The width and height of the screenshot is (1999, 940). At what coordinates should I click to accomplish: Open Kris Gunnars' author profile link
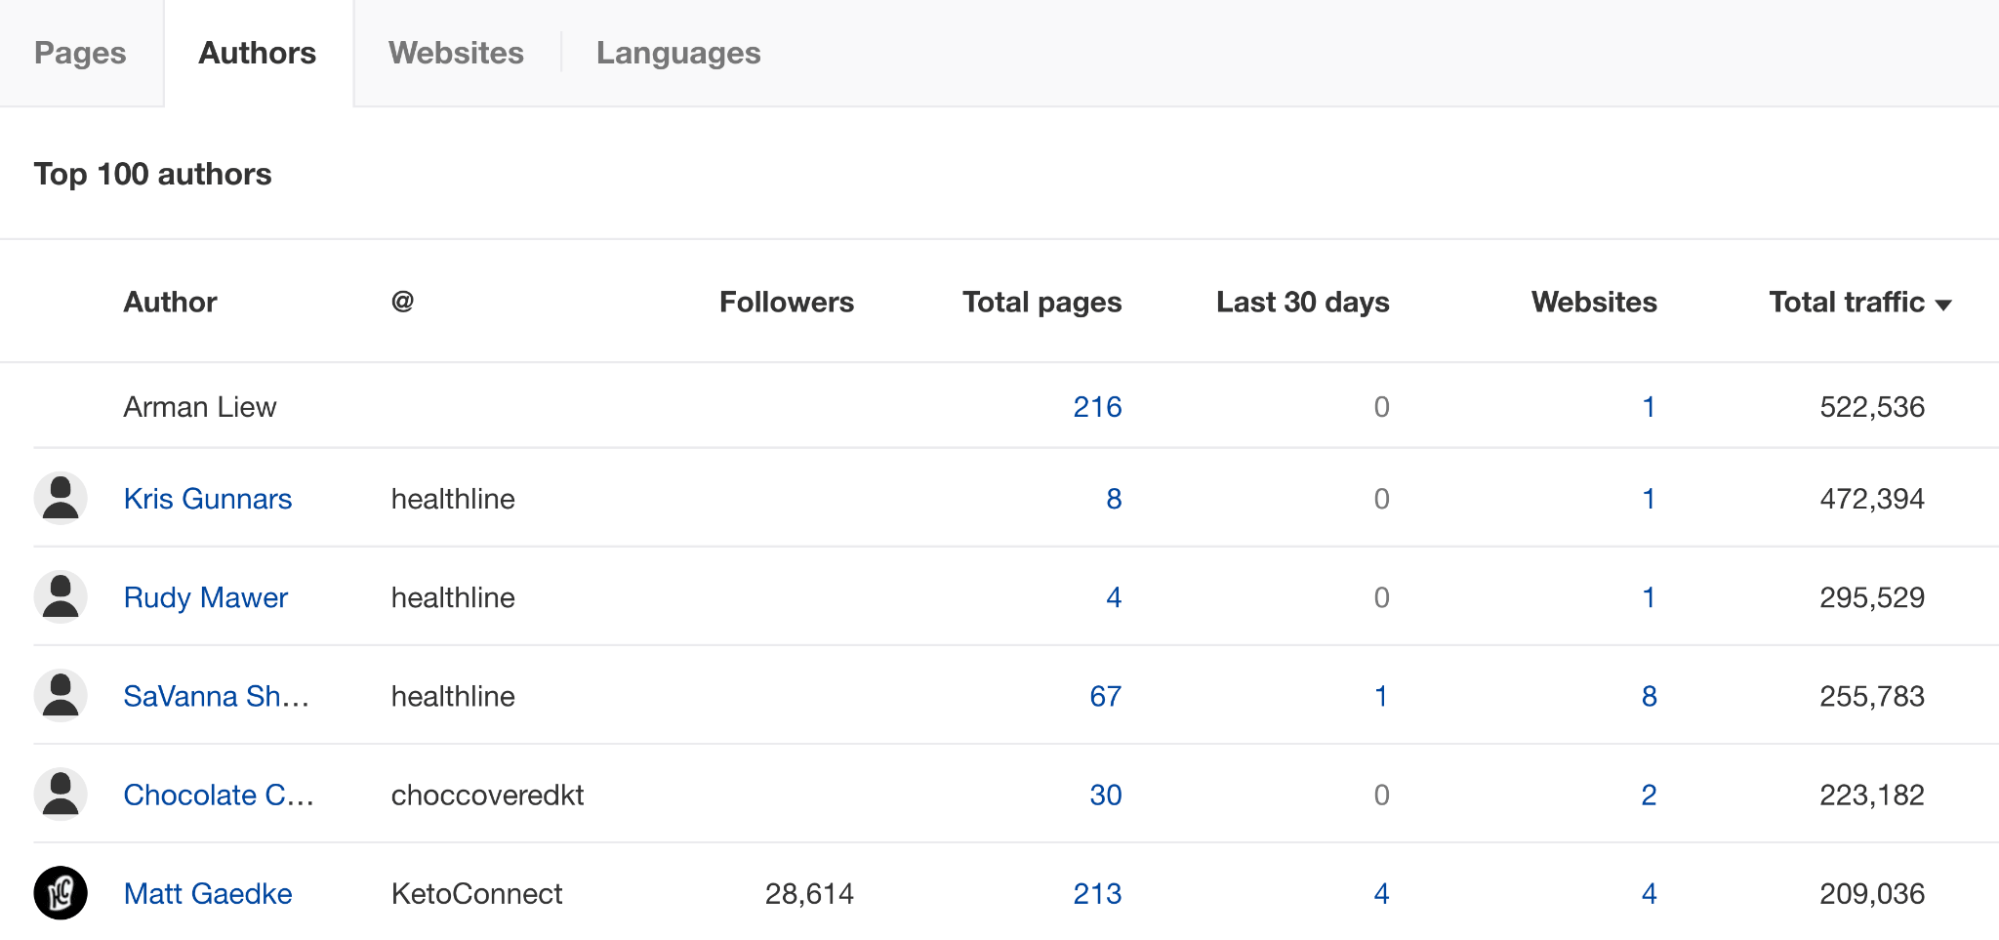[x=209, y=498]
